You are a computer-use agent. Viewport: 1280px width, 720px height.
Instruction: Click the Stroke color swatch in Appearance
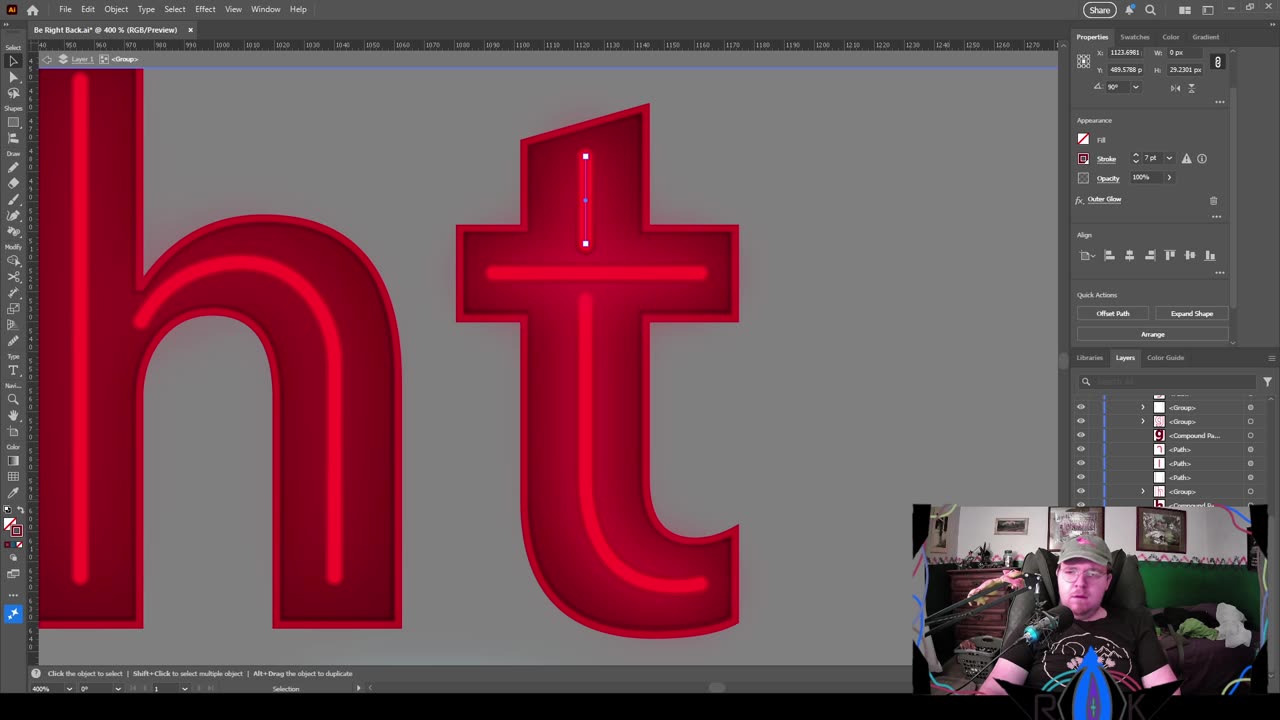(1083, 159)
